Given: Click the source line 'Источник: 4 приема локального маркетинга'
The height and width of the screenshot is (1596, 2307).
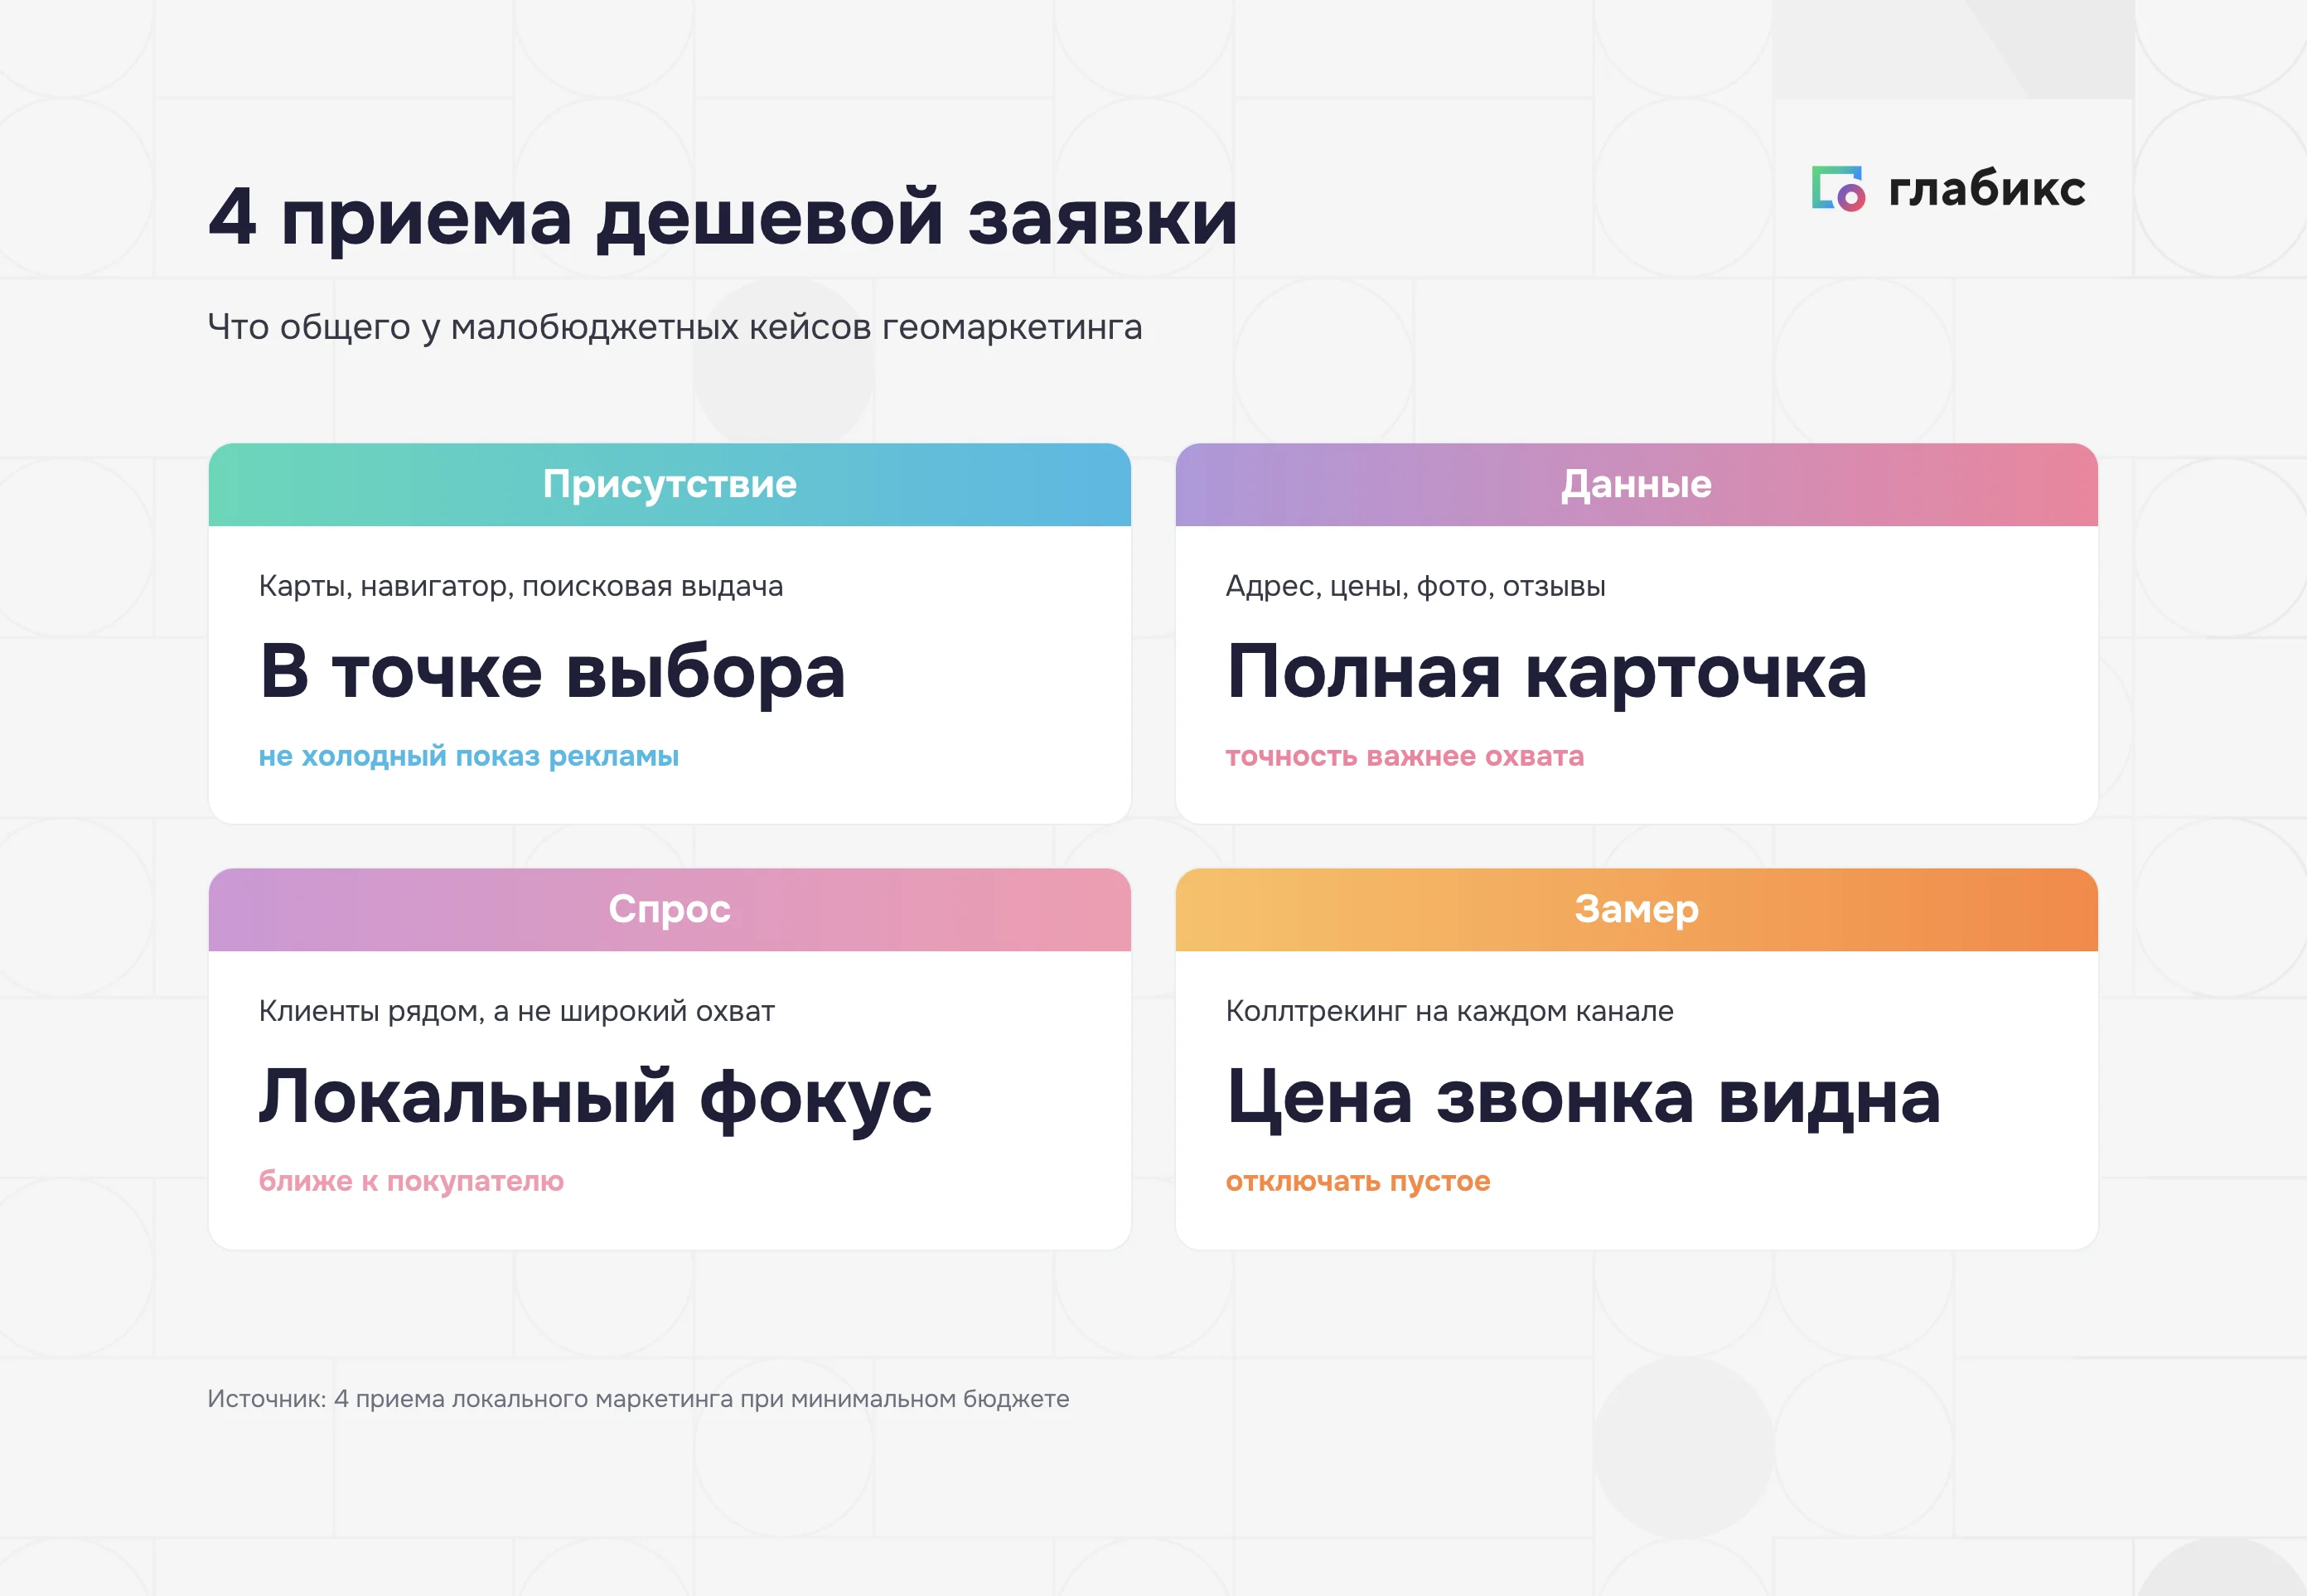Looking at the screenshot, I should point(639,1399).
